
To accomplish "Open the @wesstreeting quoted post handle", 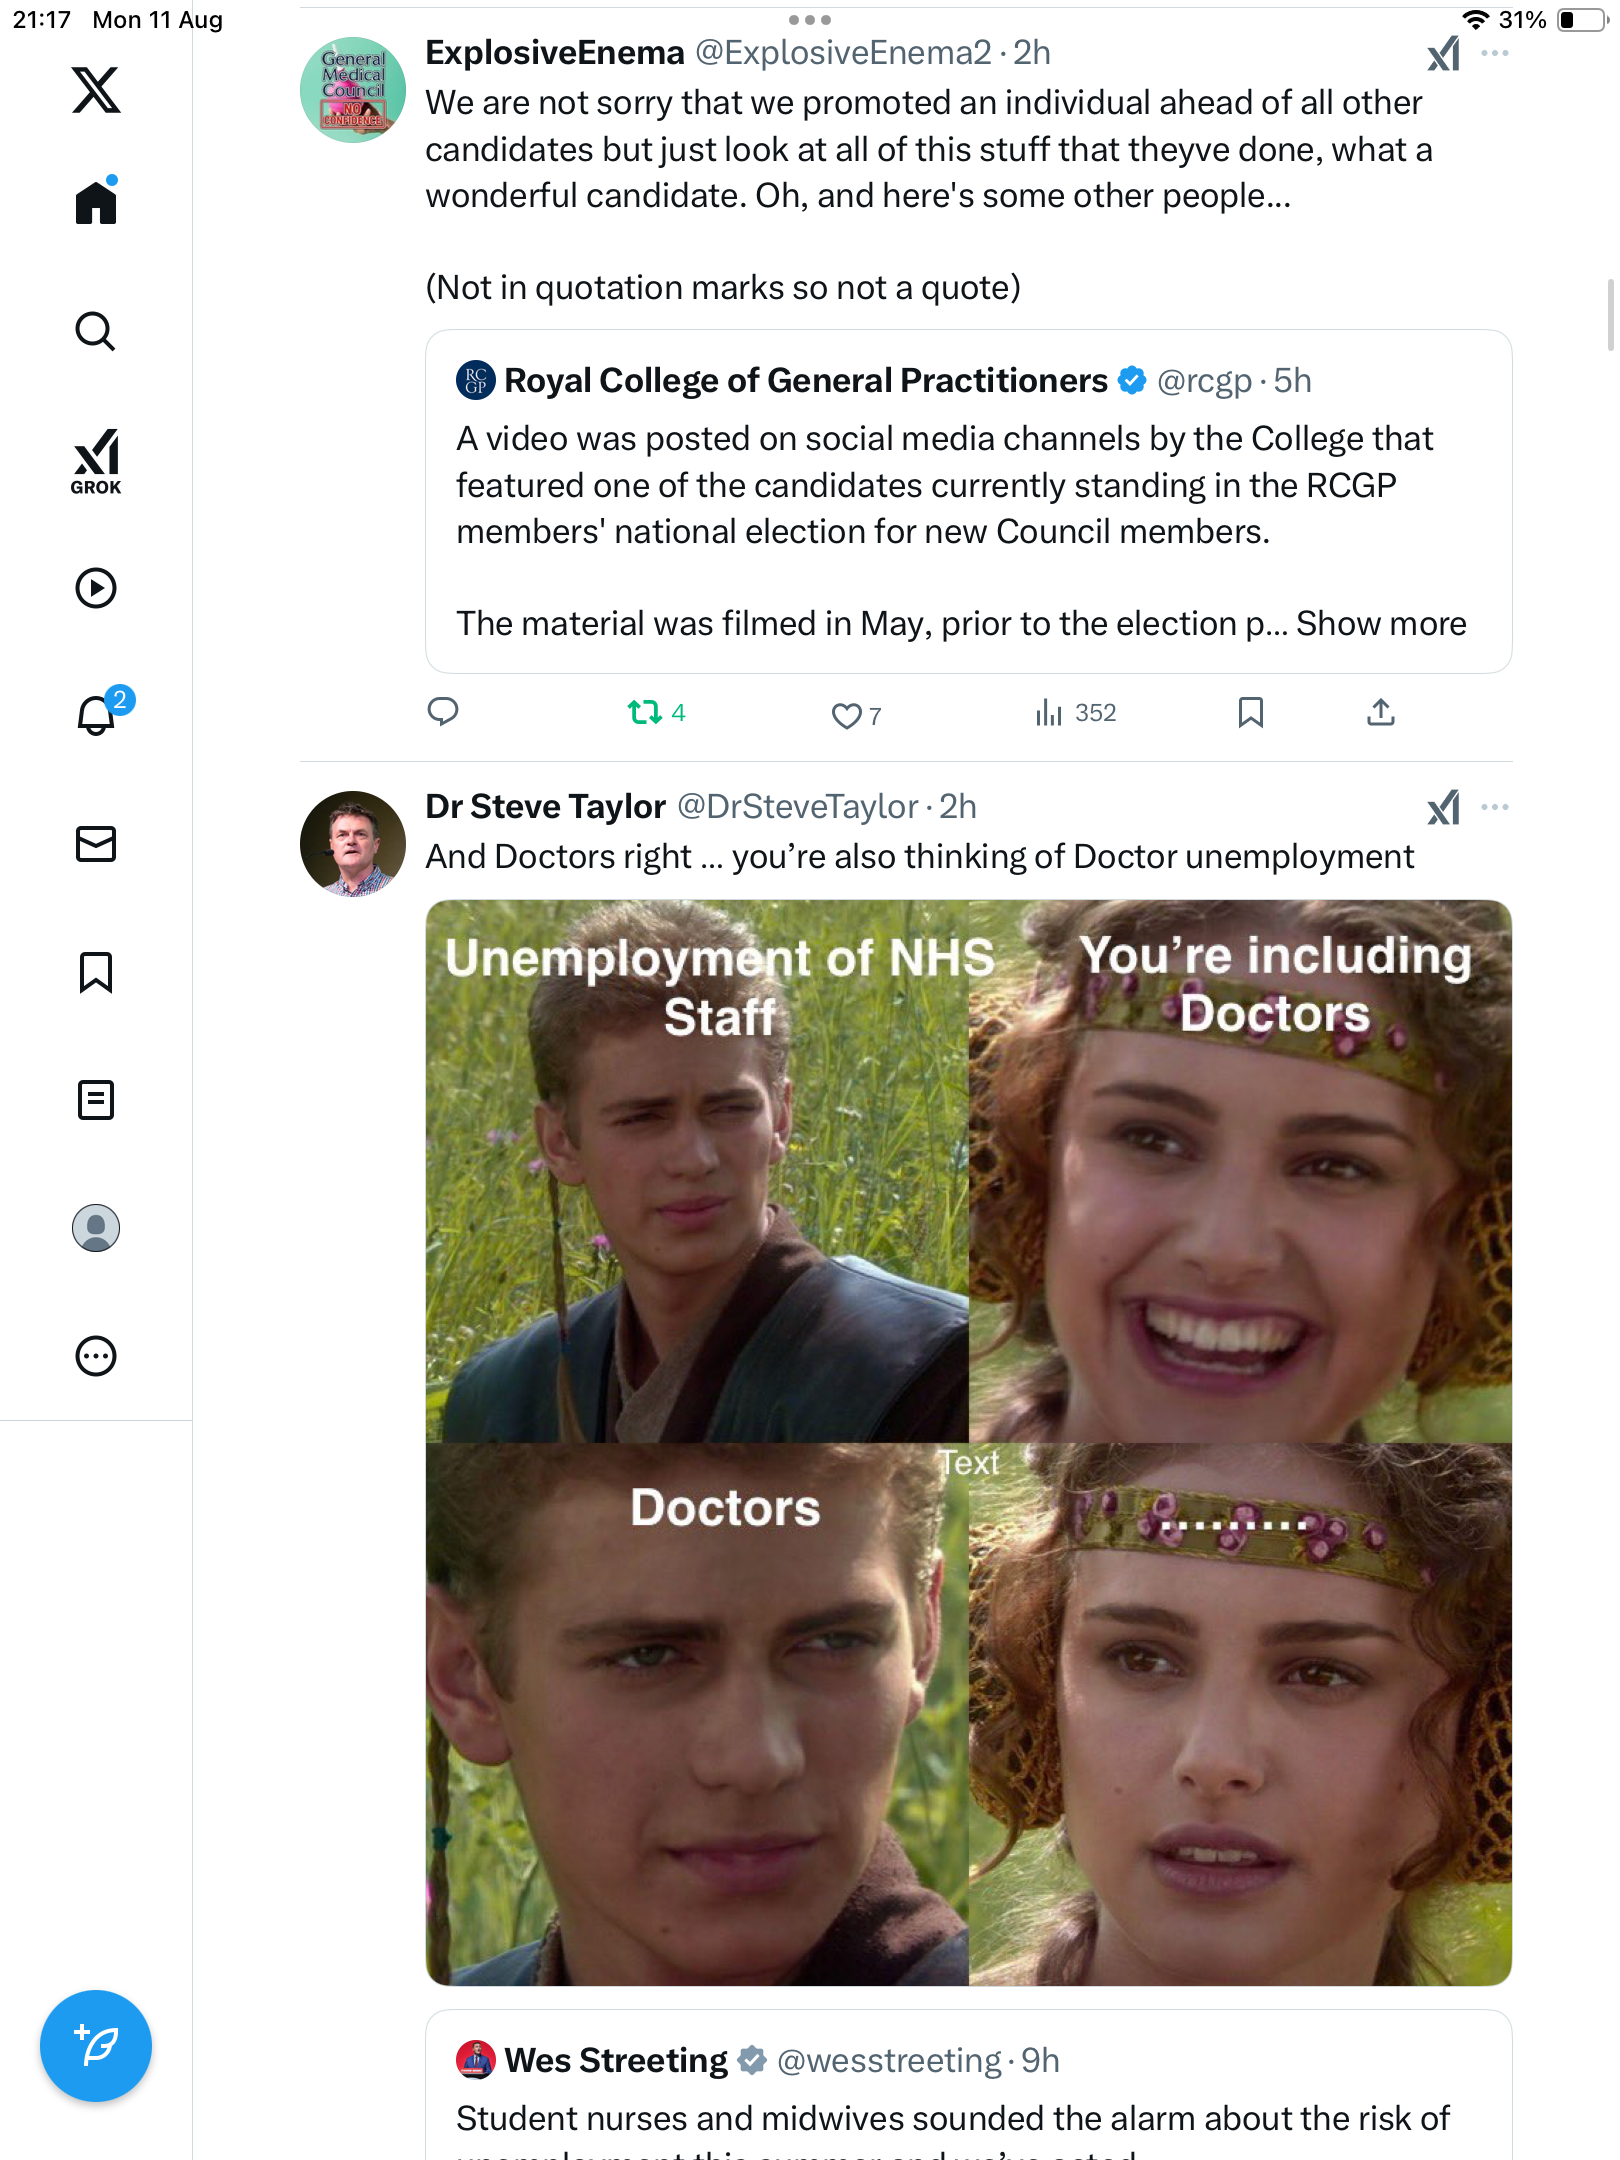I will click(x=889, y=2061).
